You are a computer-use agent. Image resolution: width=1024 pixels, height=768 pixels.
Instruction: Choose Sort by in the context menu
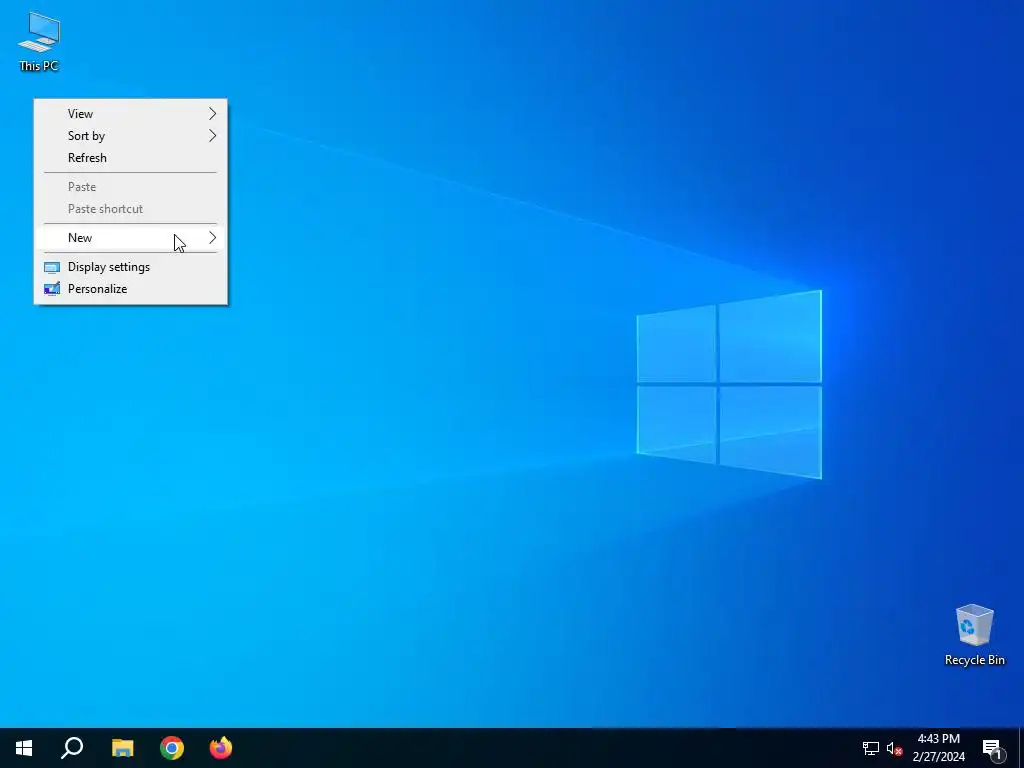pos(131,136)
